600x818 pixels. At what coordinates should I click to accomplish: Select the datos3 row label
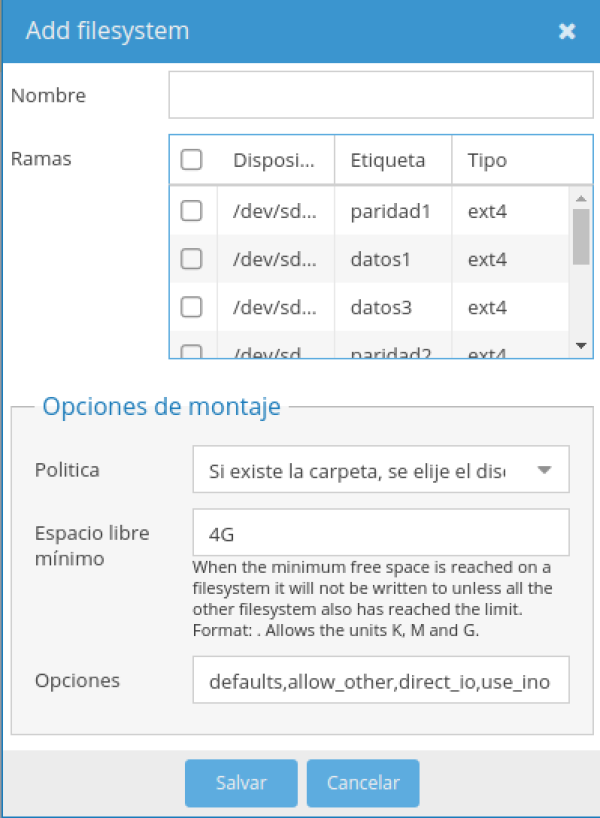[380, 307]
